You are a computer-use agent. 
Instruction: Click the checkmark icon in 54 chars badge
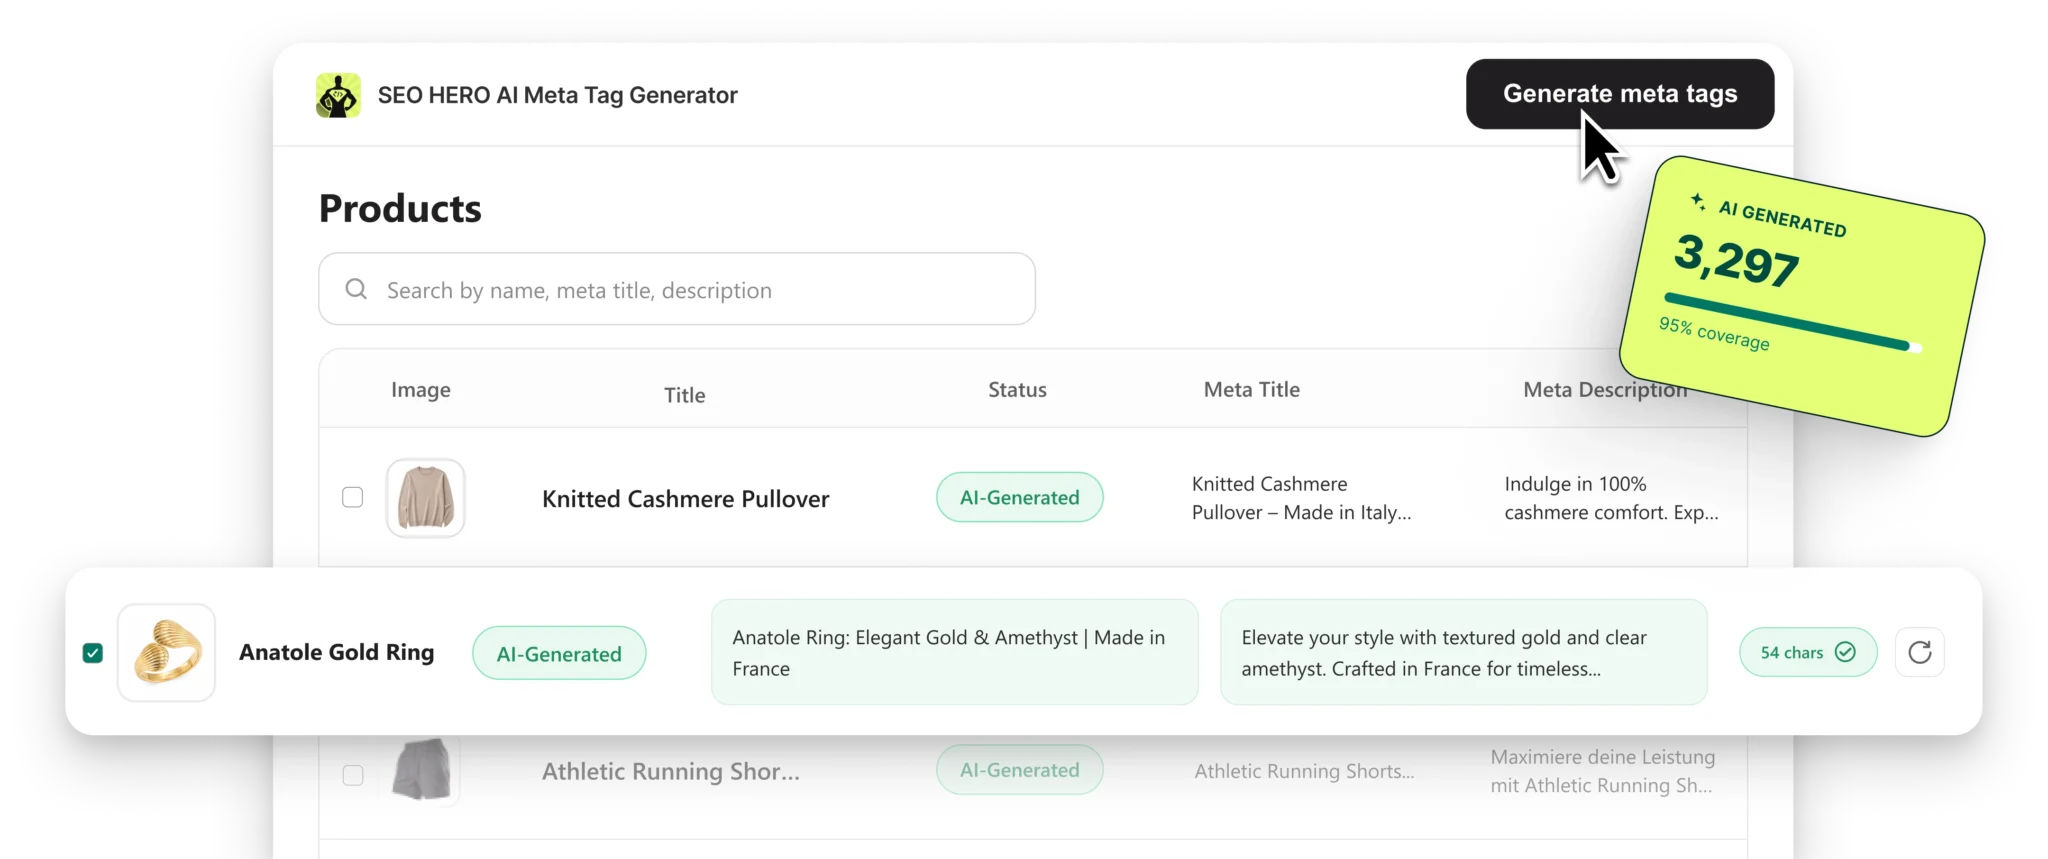tap(1846, 652)
